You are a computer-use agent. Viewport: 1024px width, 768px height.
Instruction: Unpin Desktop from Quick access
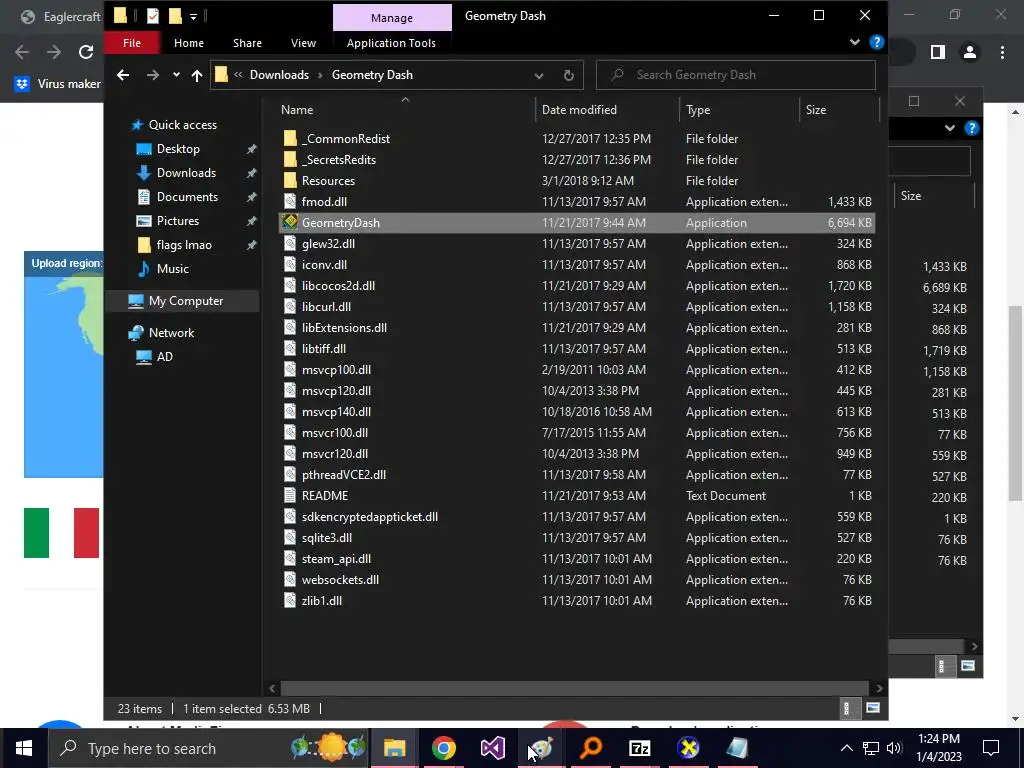click(251, 149)
